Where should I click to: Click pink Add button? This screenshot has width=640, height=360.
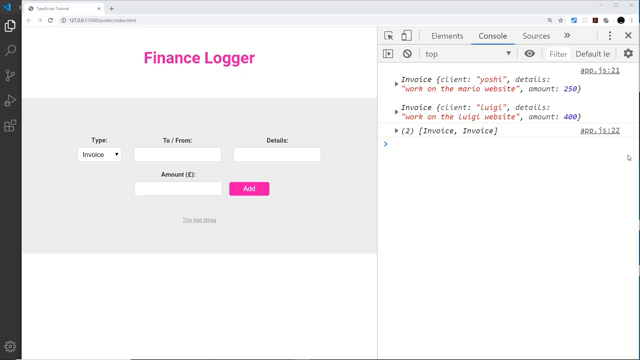click(249, 189)
